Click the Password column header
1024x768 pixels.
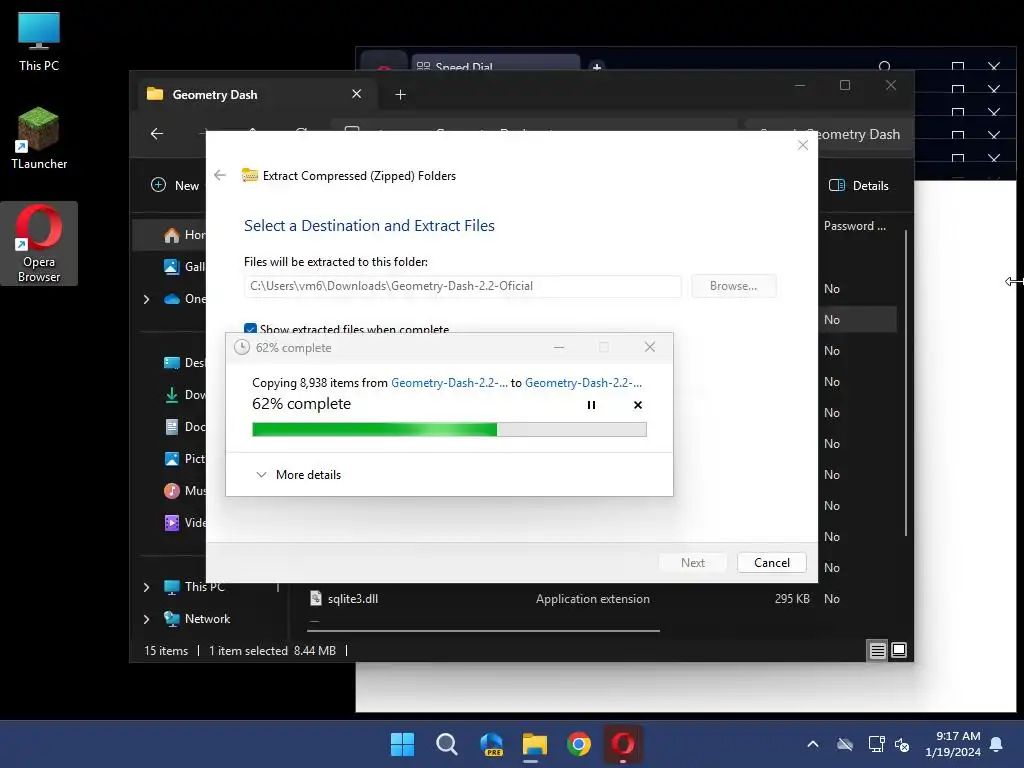click(854, 226)
